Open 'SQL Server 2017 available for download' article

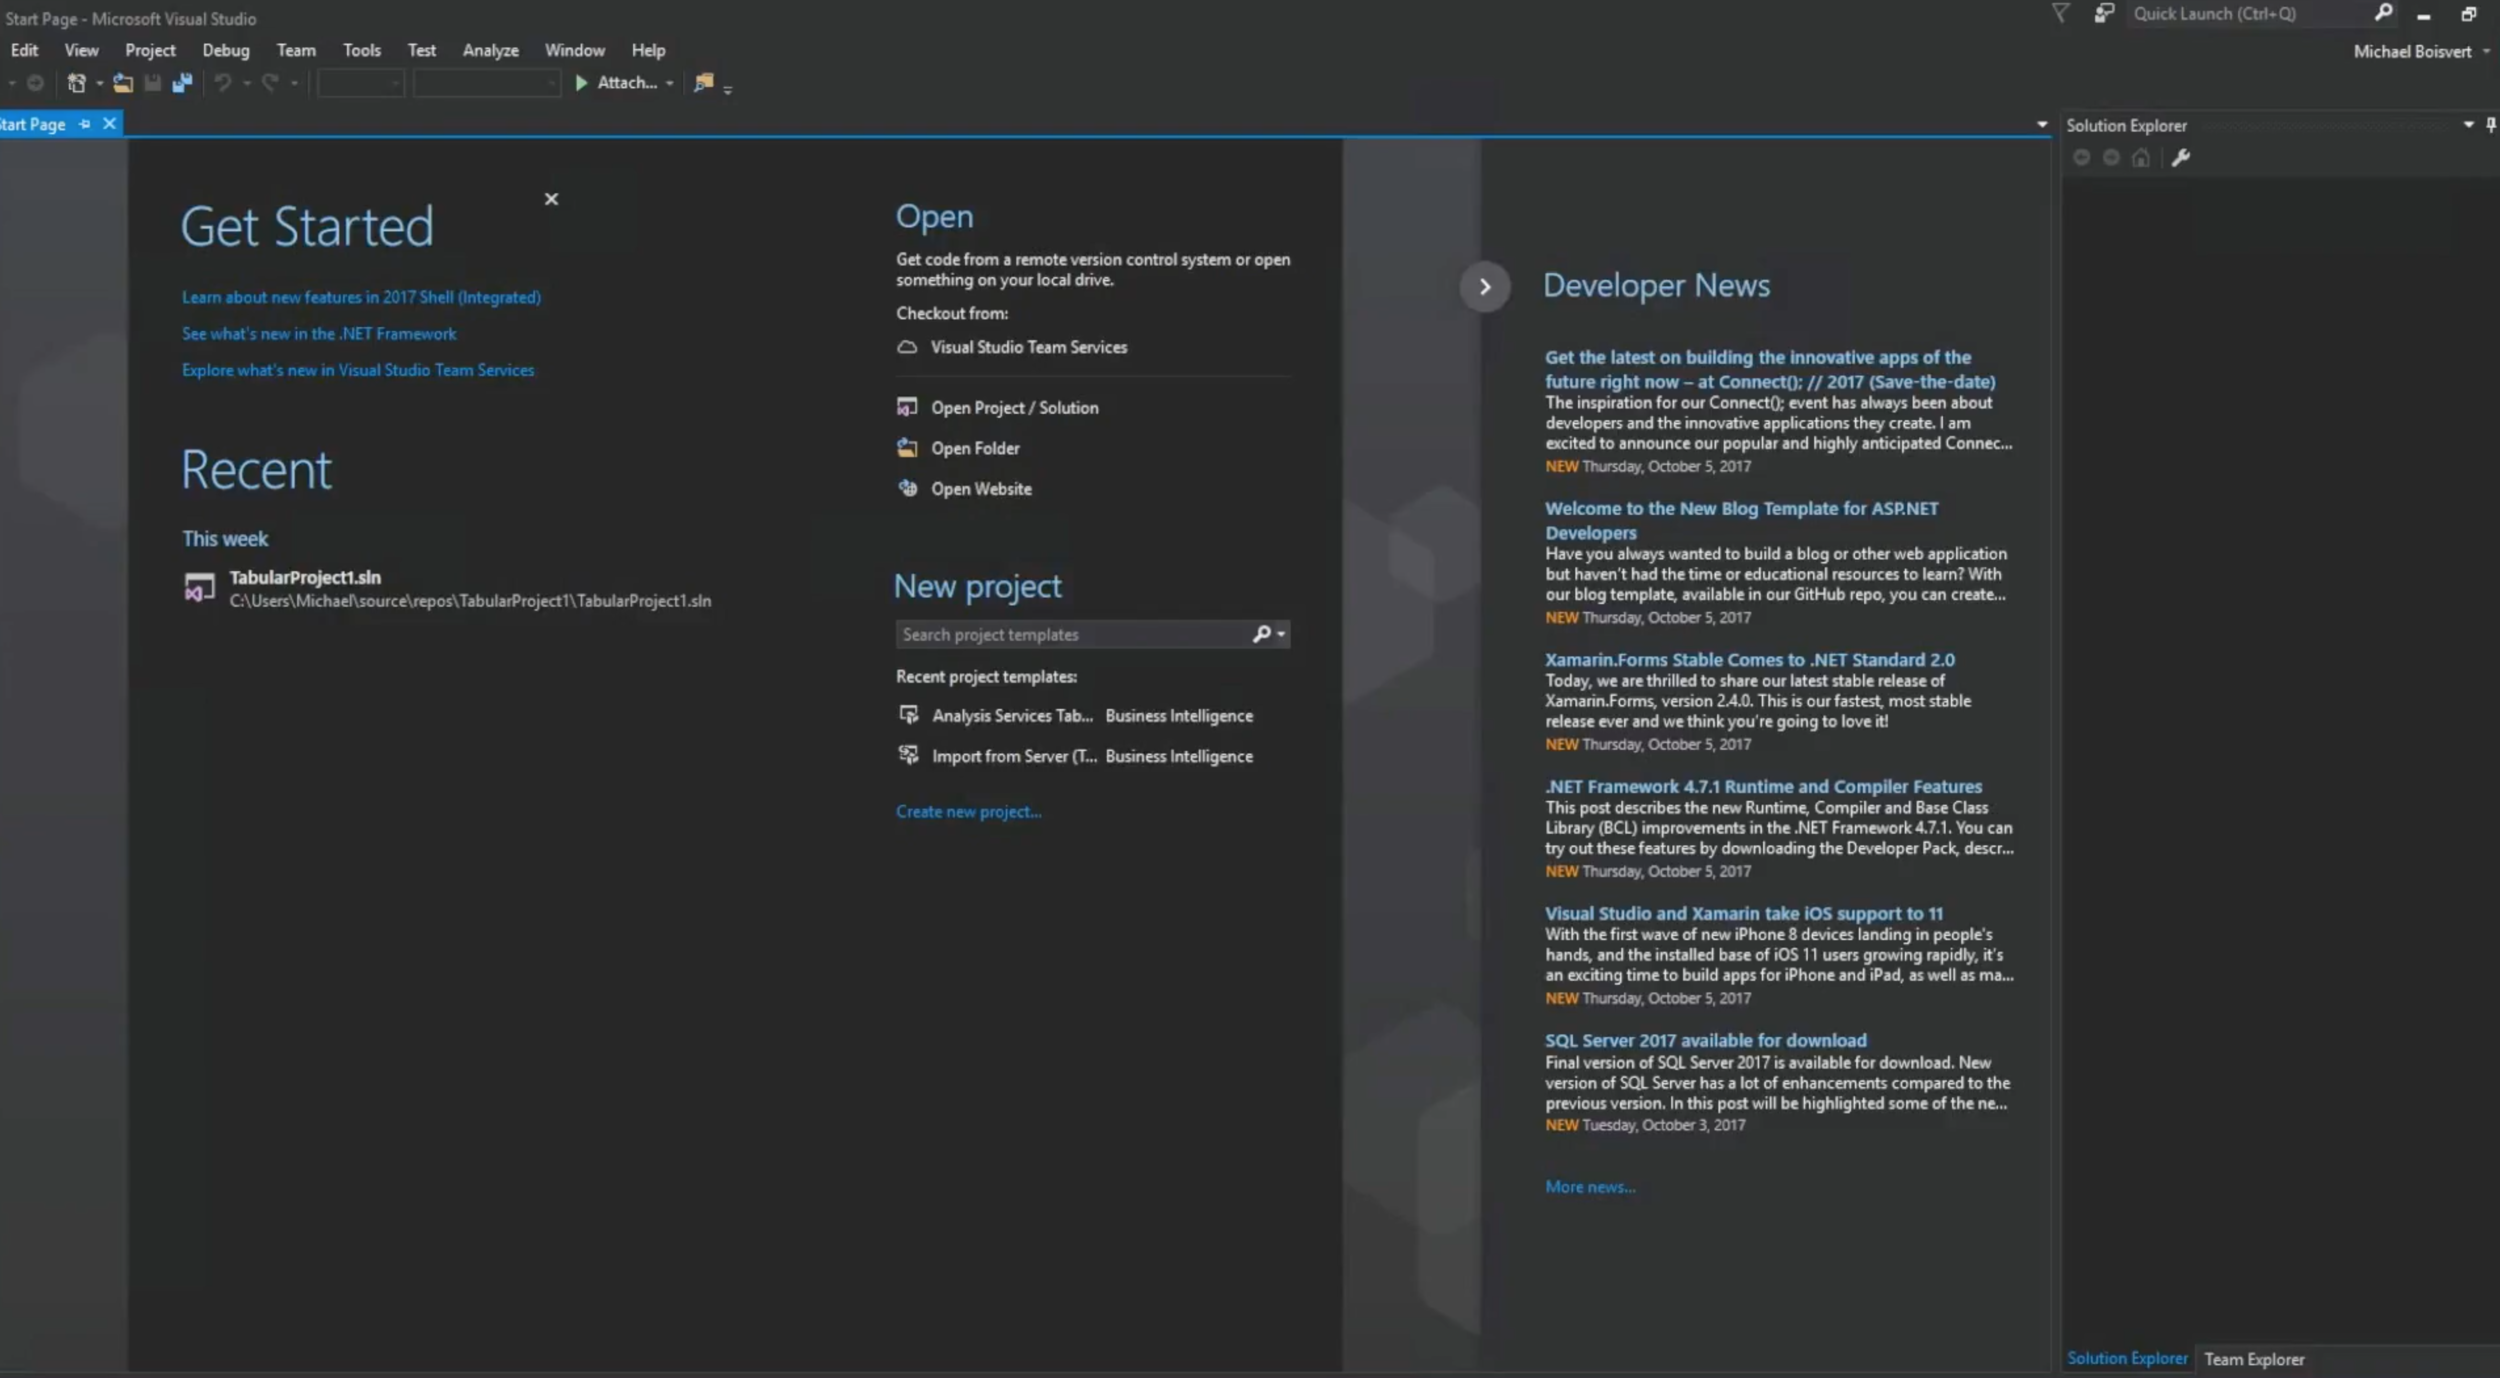click(1705, 1040)
